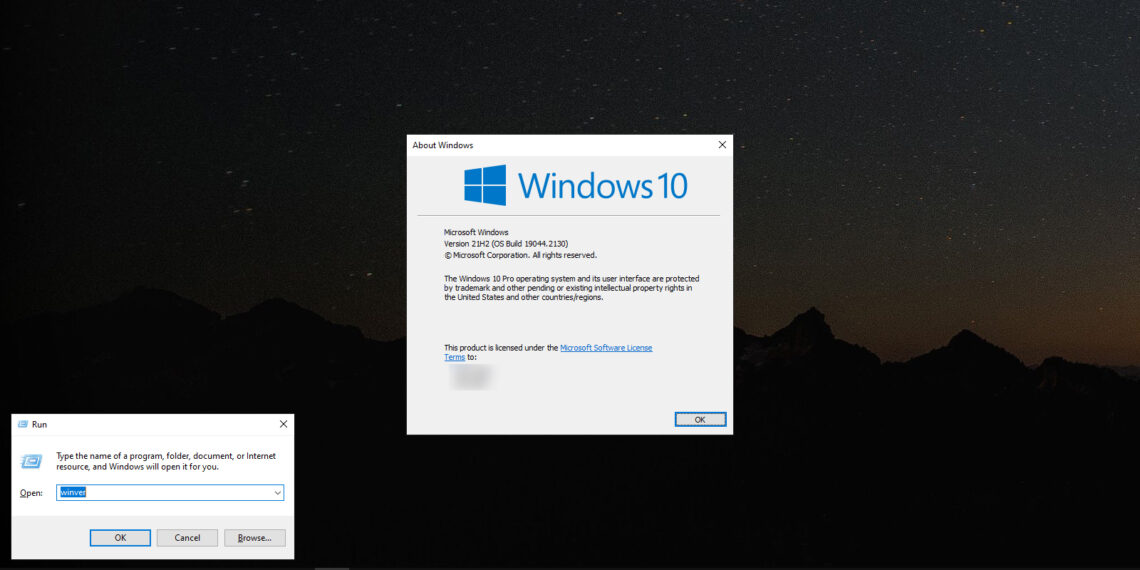Click the Windows 10 Pro trademark paragraph
This screenshot has height=570, width=1140.
571,288
